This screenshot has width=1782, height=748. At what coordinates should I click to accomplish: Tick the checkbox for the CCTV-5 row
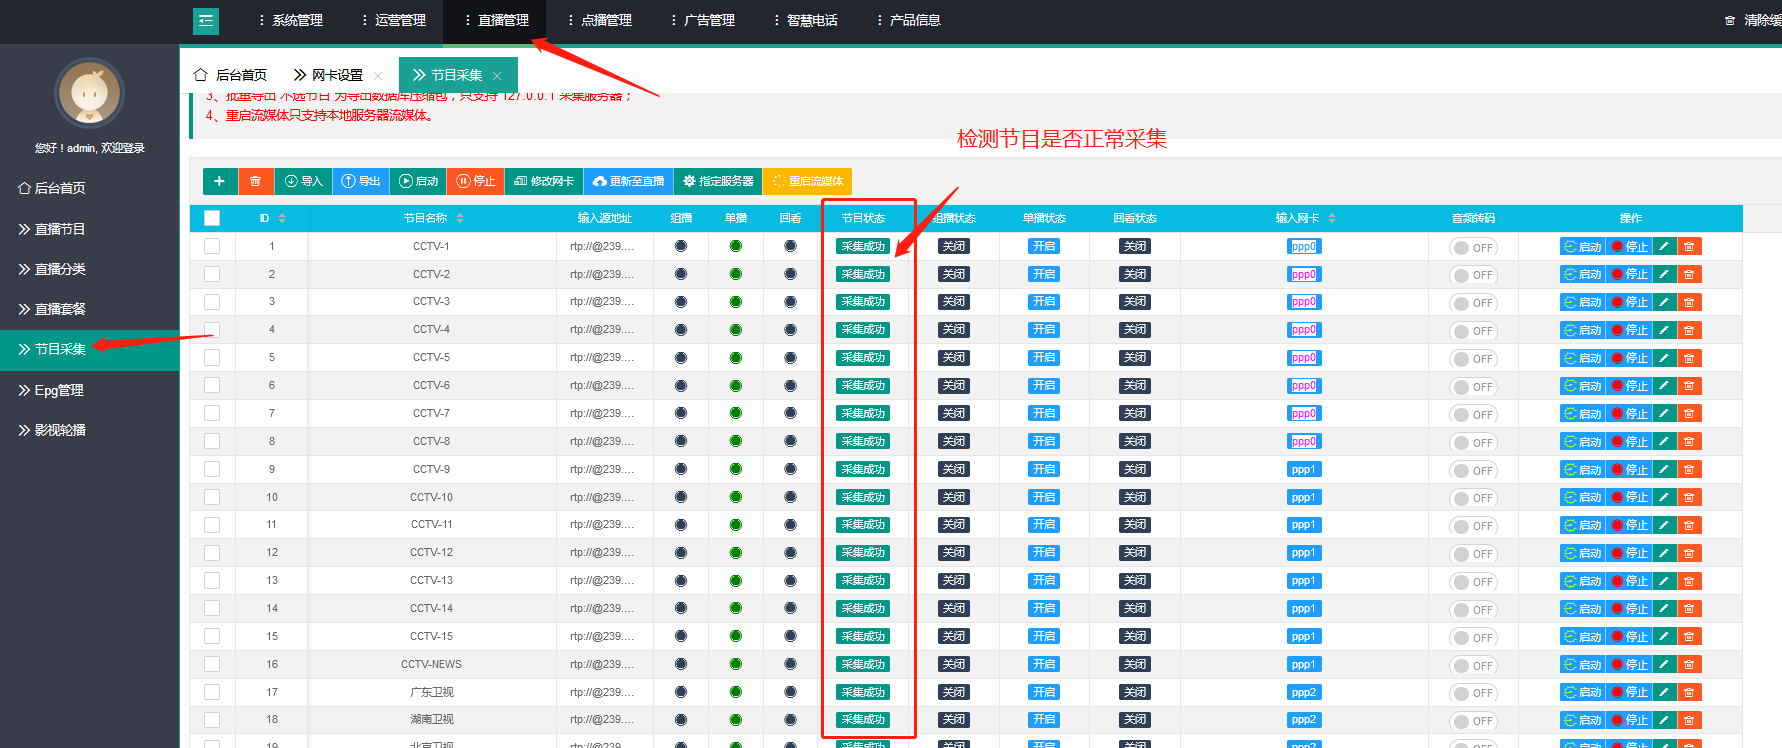212,357
